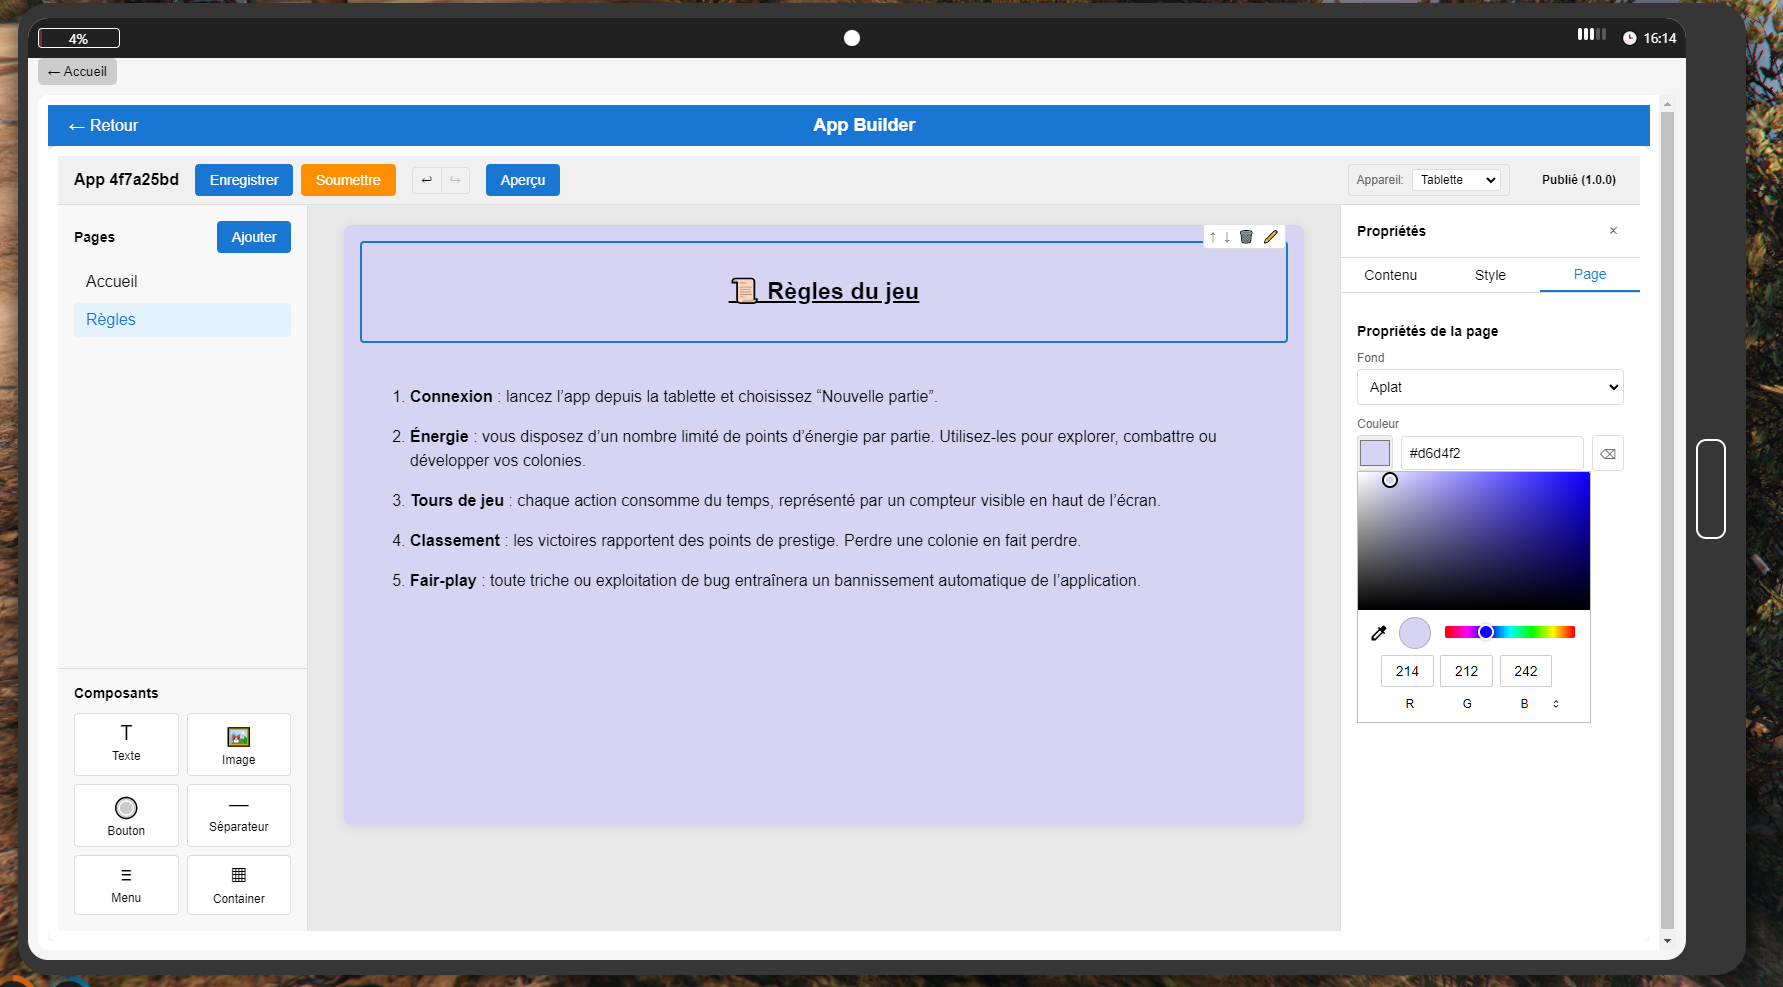Edit the title using the pencil icon
Screen dimensions: 1783x987
[x=1271, y=237]
